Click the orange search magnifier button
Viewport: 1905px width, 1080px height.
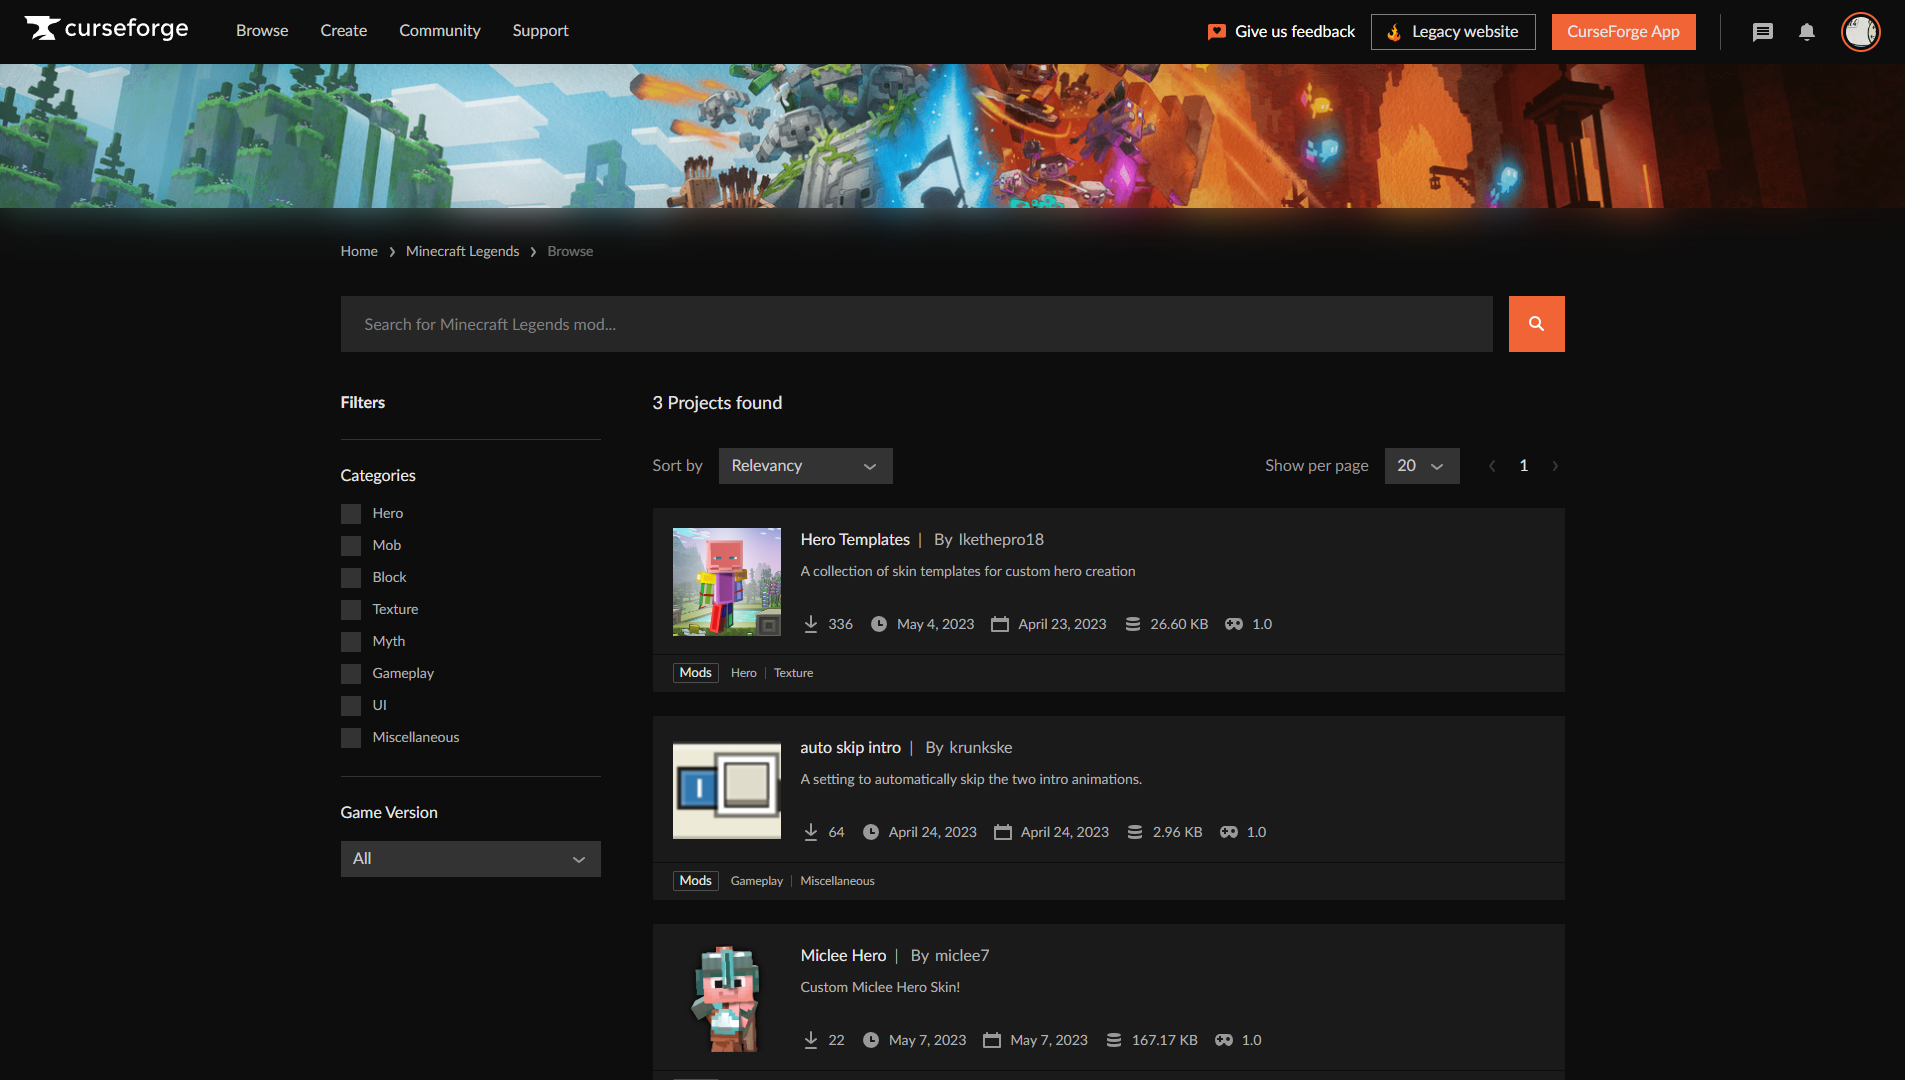[x=1536, y=324]
